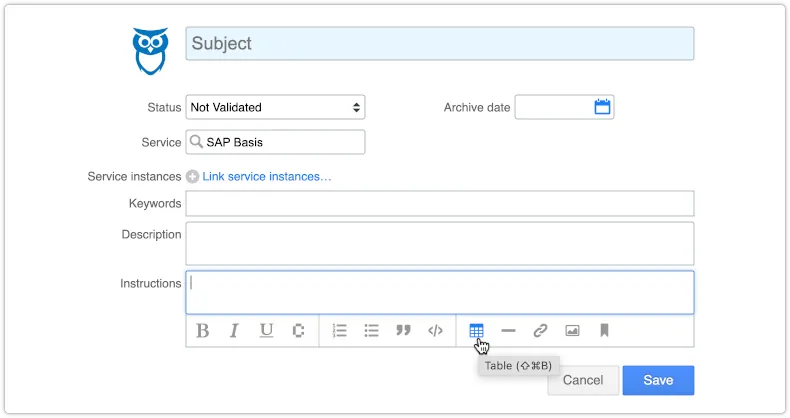Click the Archive date label

(x=477, y=107)
